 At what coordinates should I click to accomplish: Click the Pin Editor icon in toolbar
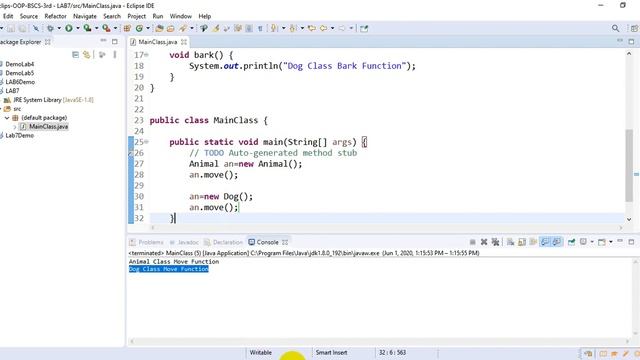pyautogui.click(x=364, y=28)
